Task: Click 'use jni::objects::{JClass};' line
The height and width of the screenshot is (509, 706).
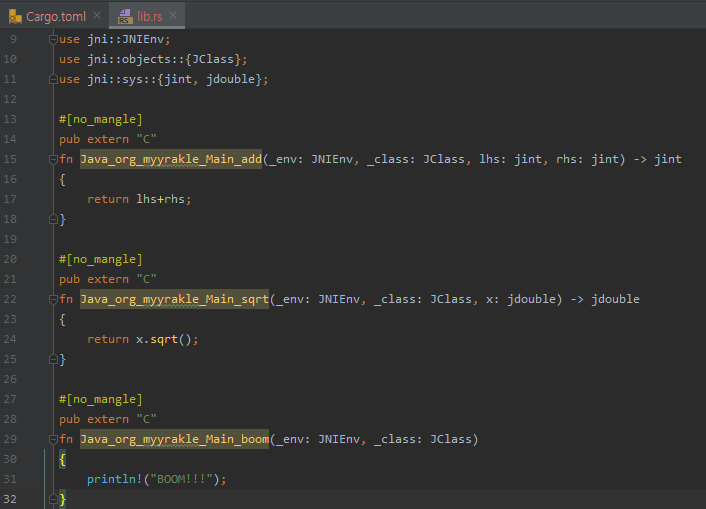Action: pyautogui.click(x=153, y=59)
